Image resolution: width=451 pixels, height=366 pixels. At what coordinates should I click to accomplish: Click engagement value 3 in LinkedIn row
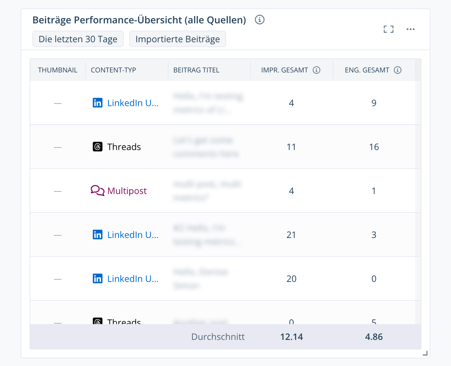click(x=374, y=235)
